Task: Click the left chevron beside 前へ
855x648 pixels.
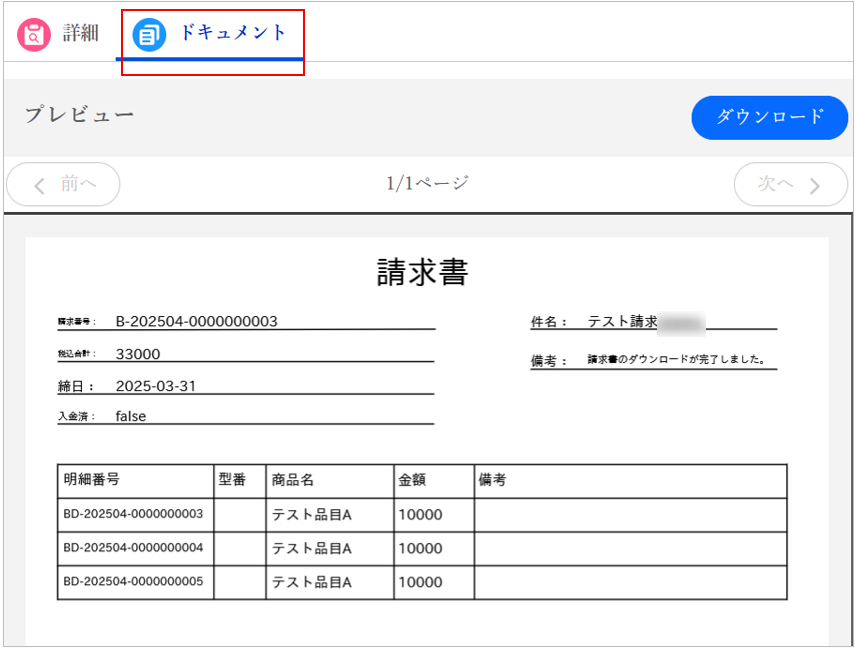Action: click(x=40, y=185)
